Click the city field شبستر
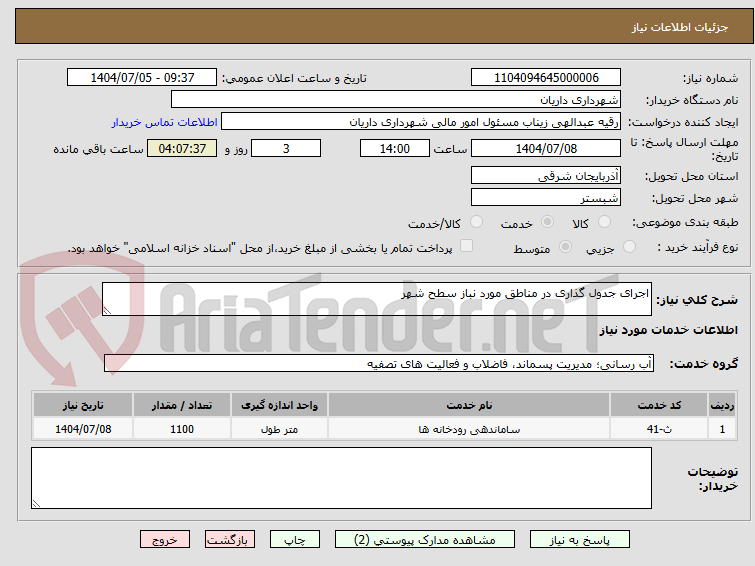This screenshot has height=566, width=755. coord(546,197)
